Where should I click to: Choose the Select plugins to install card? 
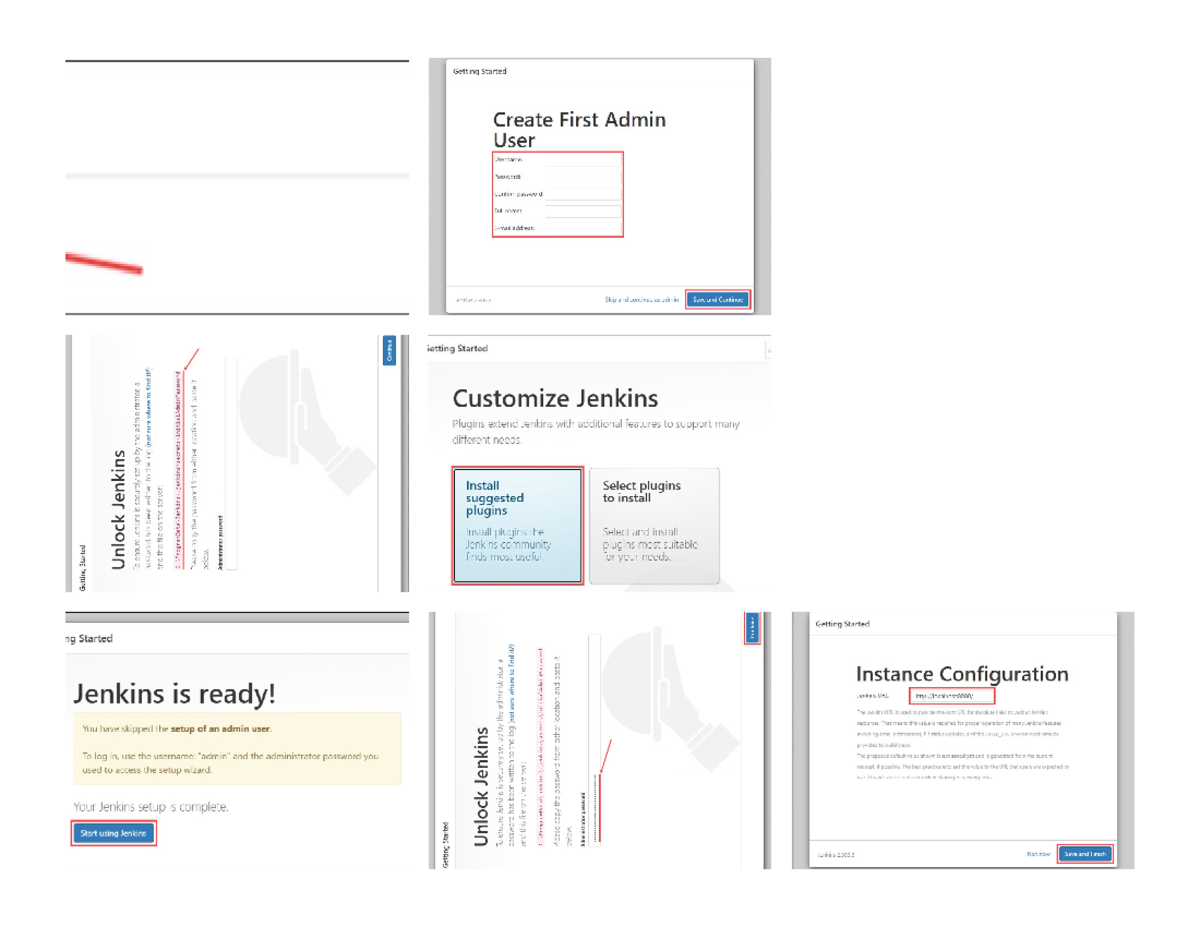pos(654,526)
